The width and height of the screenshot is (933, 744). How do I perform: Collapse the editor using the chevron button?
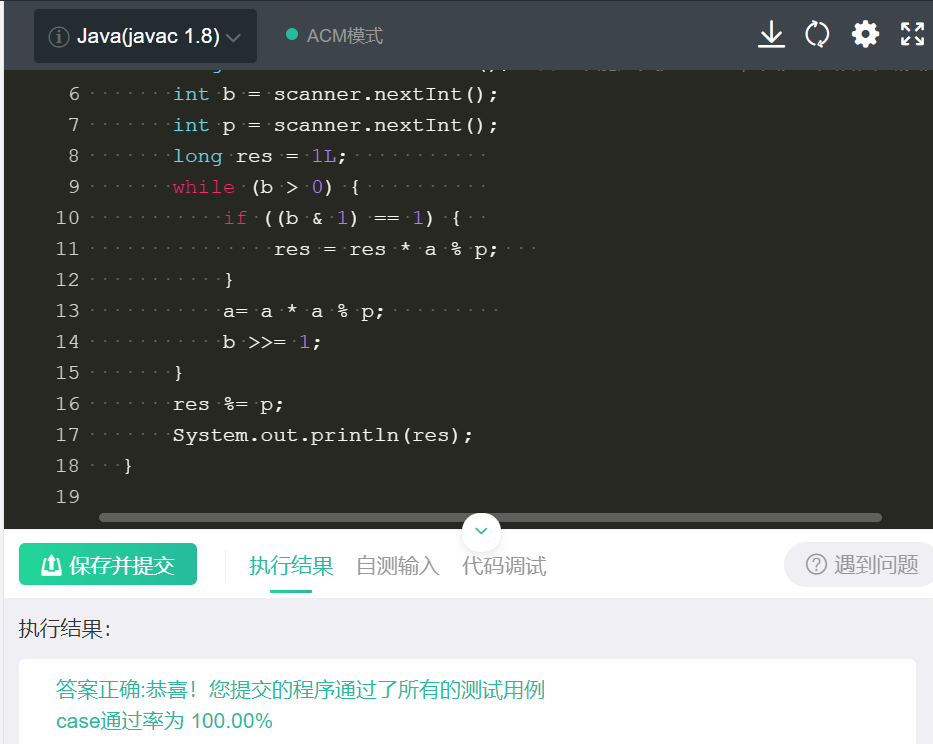(481, 531)
